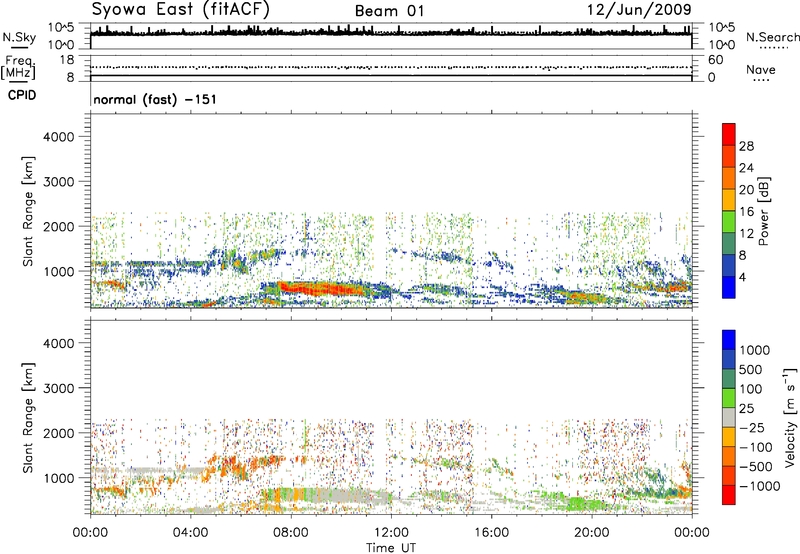Click the '28' tick on Power colorbar
This screenshot has height=554, width=800.
(x=746, y=146)
